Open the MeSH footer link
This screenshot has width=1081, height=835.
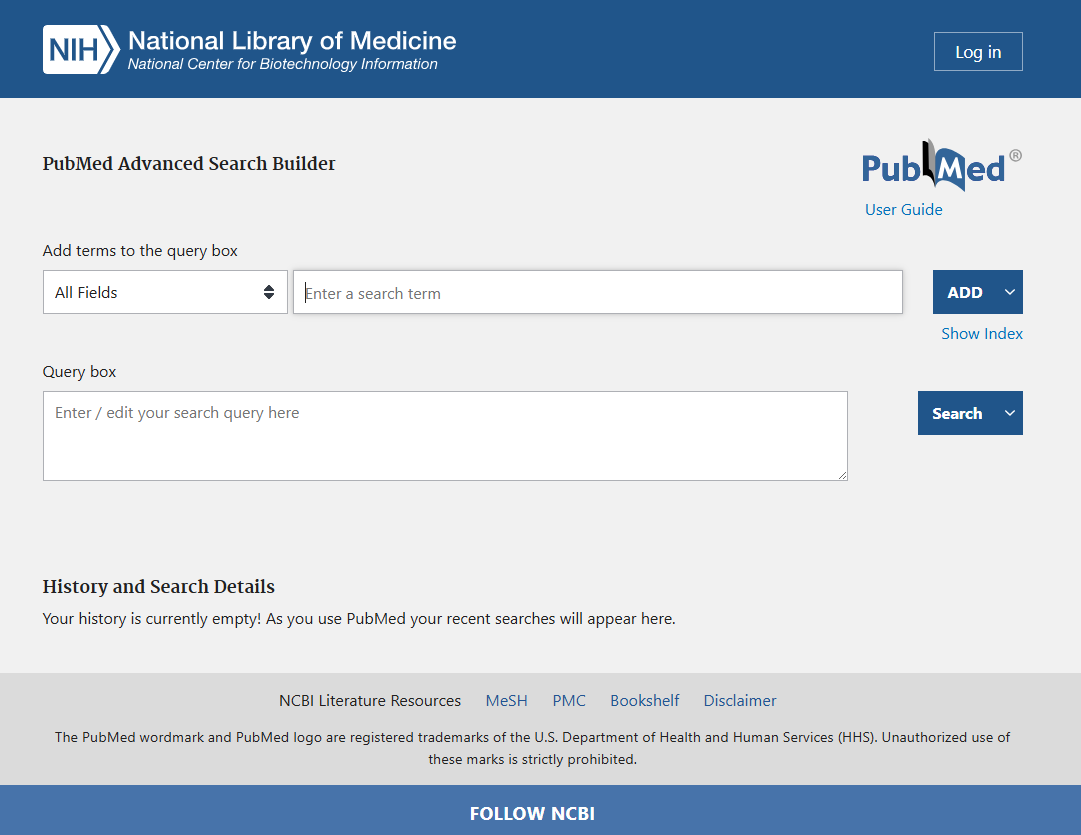[x=506, y=701]
